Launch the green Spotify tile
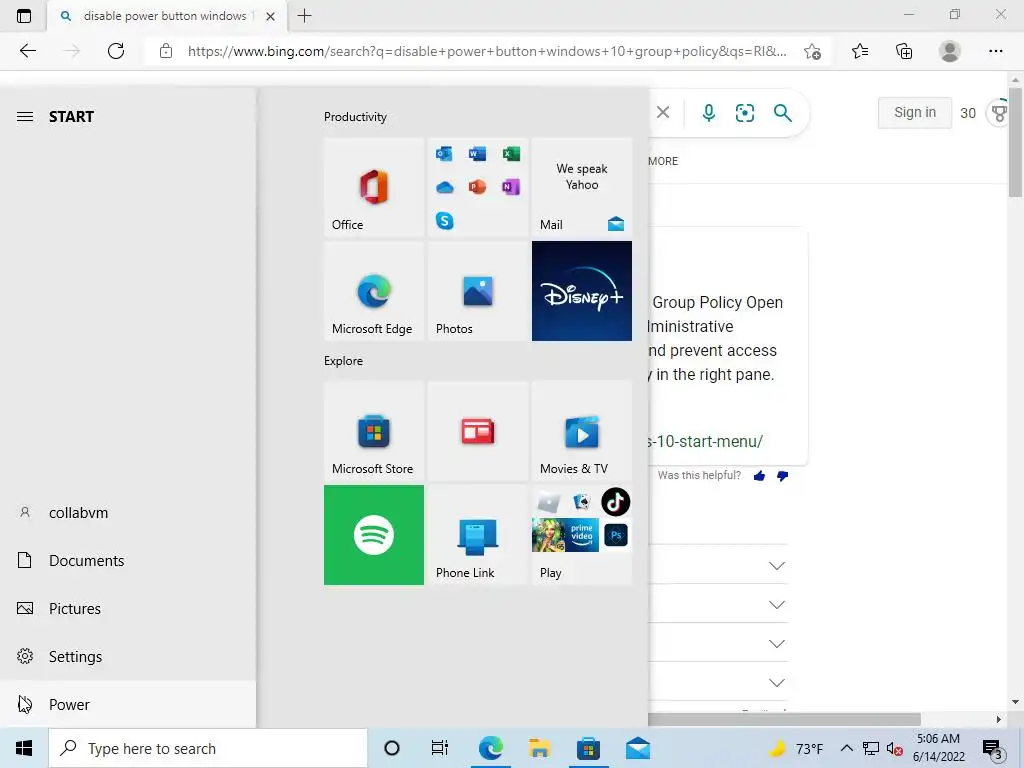This screenshot has height=768, width=1024. (x=374, y=535)
